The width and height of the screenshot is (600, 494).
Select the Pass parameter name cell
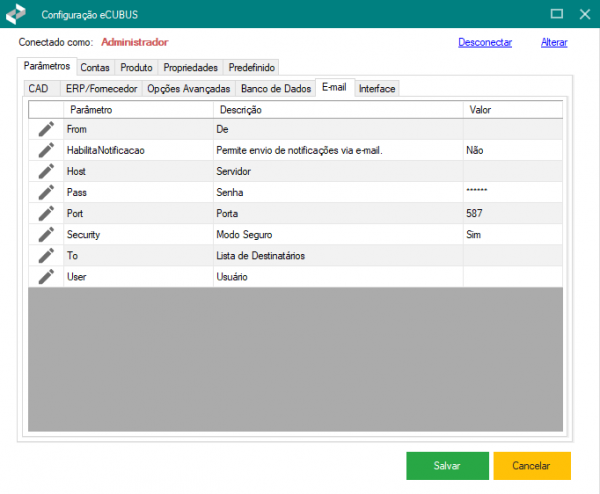pyautogui.click(x=138, y=192)
